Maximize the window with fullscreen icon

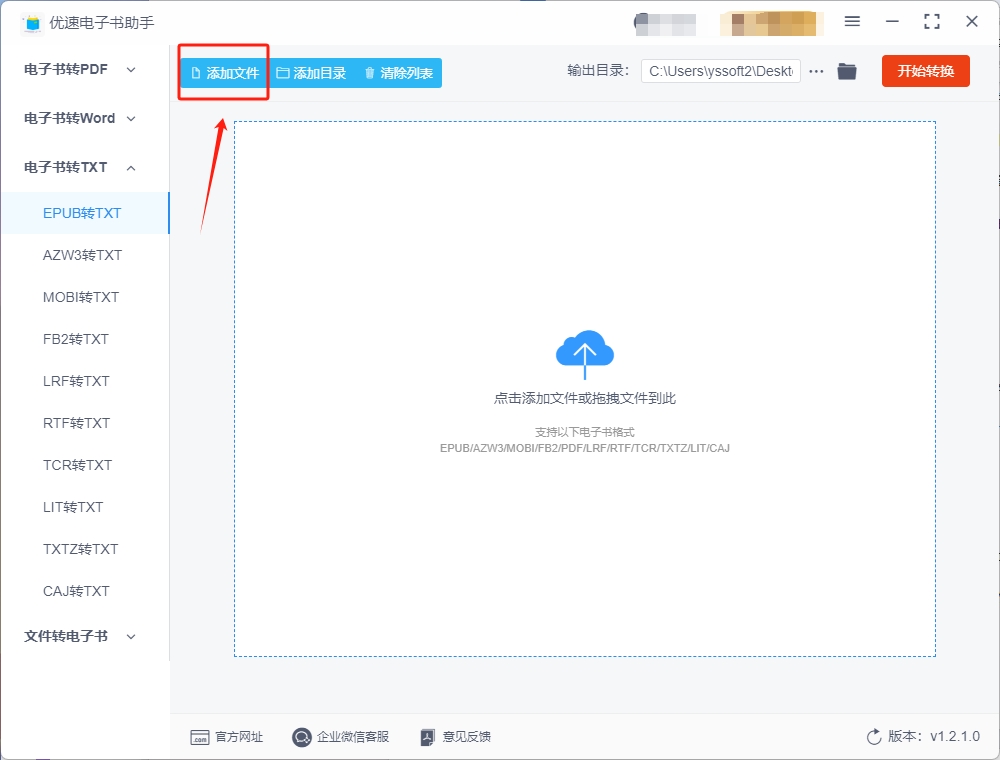click(x=932, y=22)
